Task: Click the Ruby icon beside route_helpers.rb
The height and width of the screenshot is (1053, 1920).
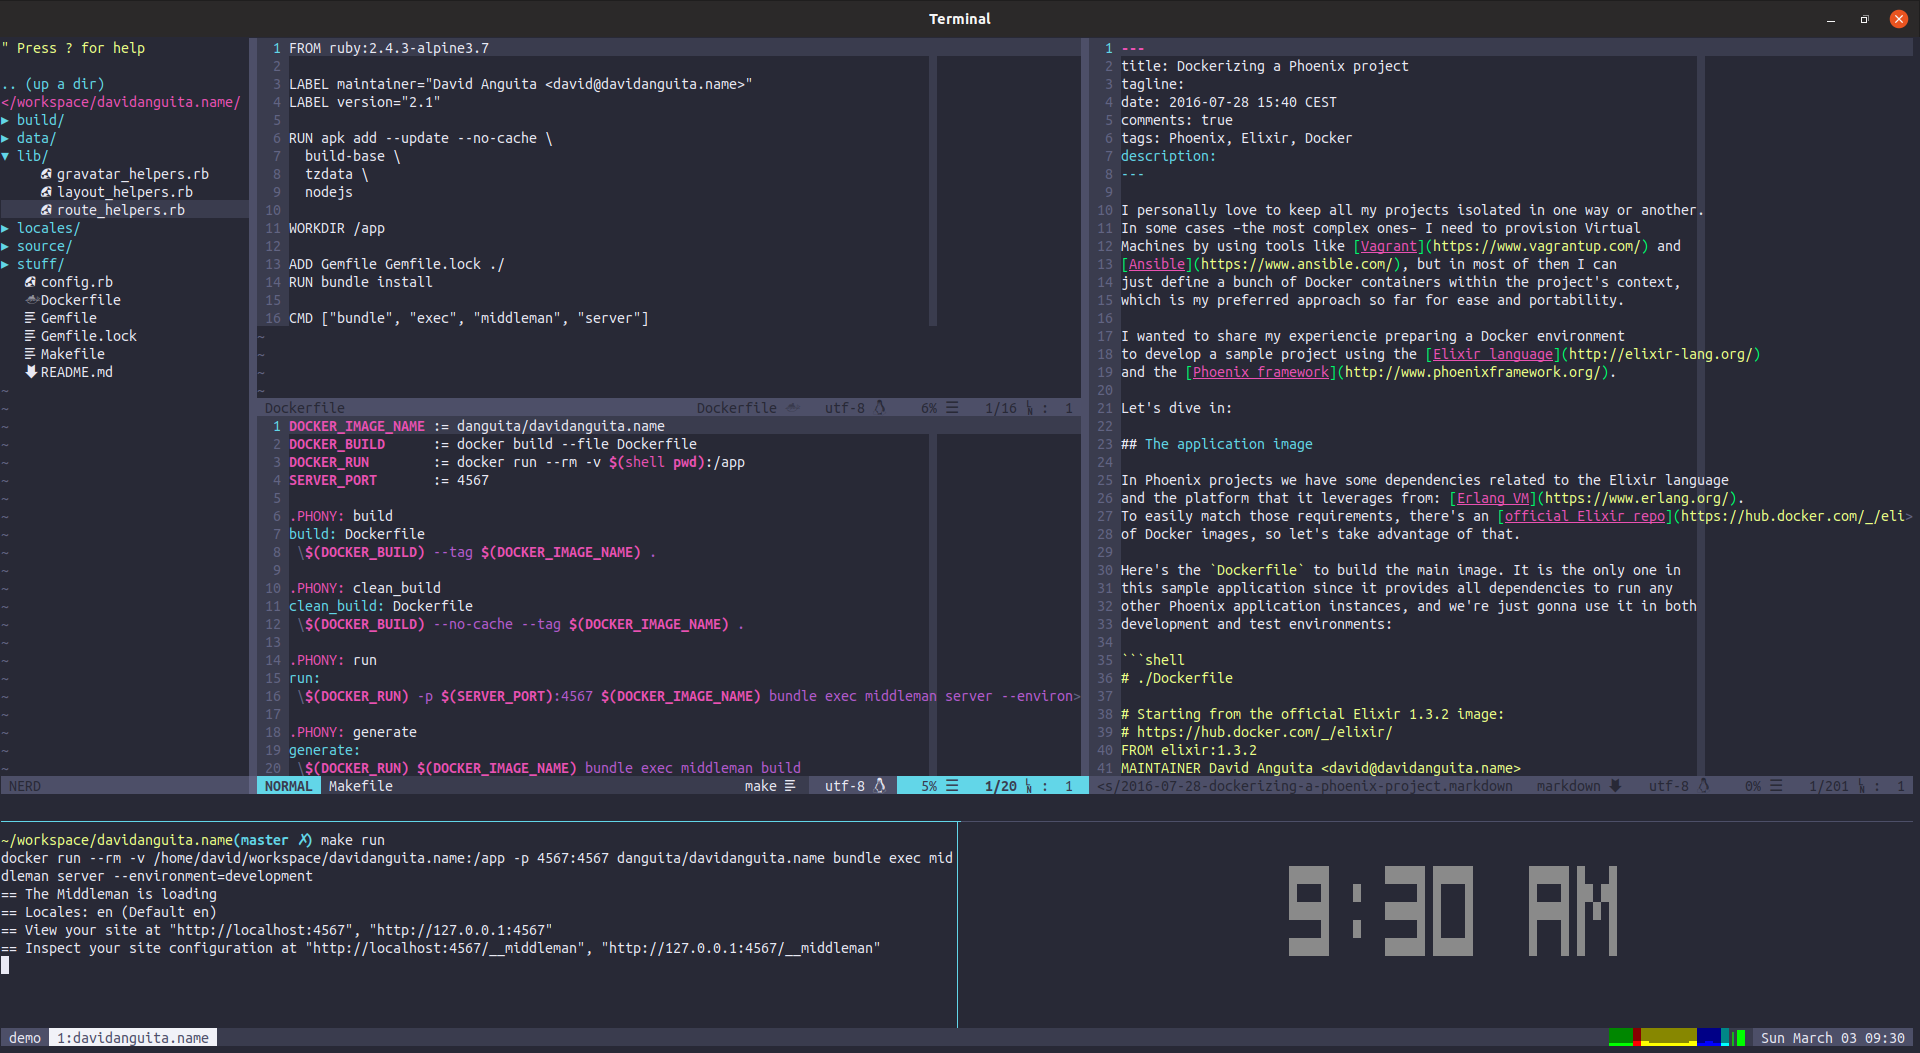Action: click(46, 210)
